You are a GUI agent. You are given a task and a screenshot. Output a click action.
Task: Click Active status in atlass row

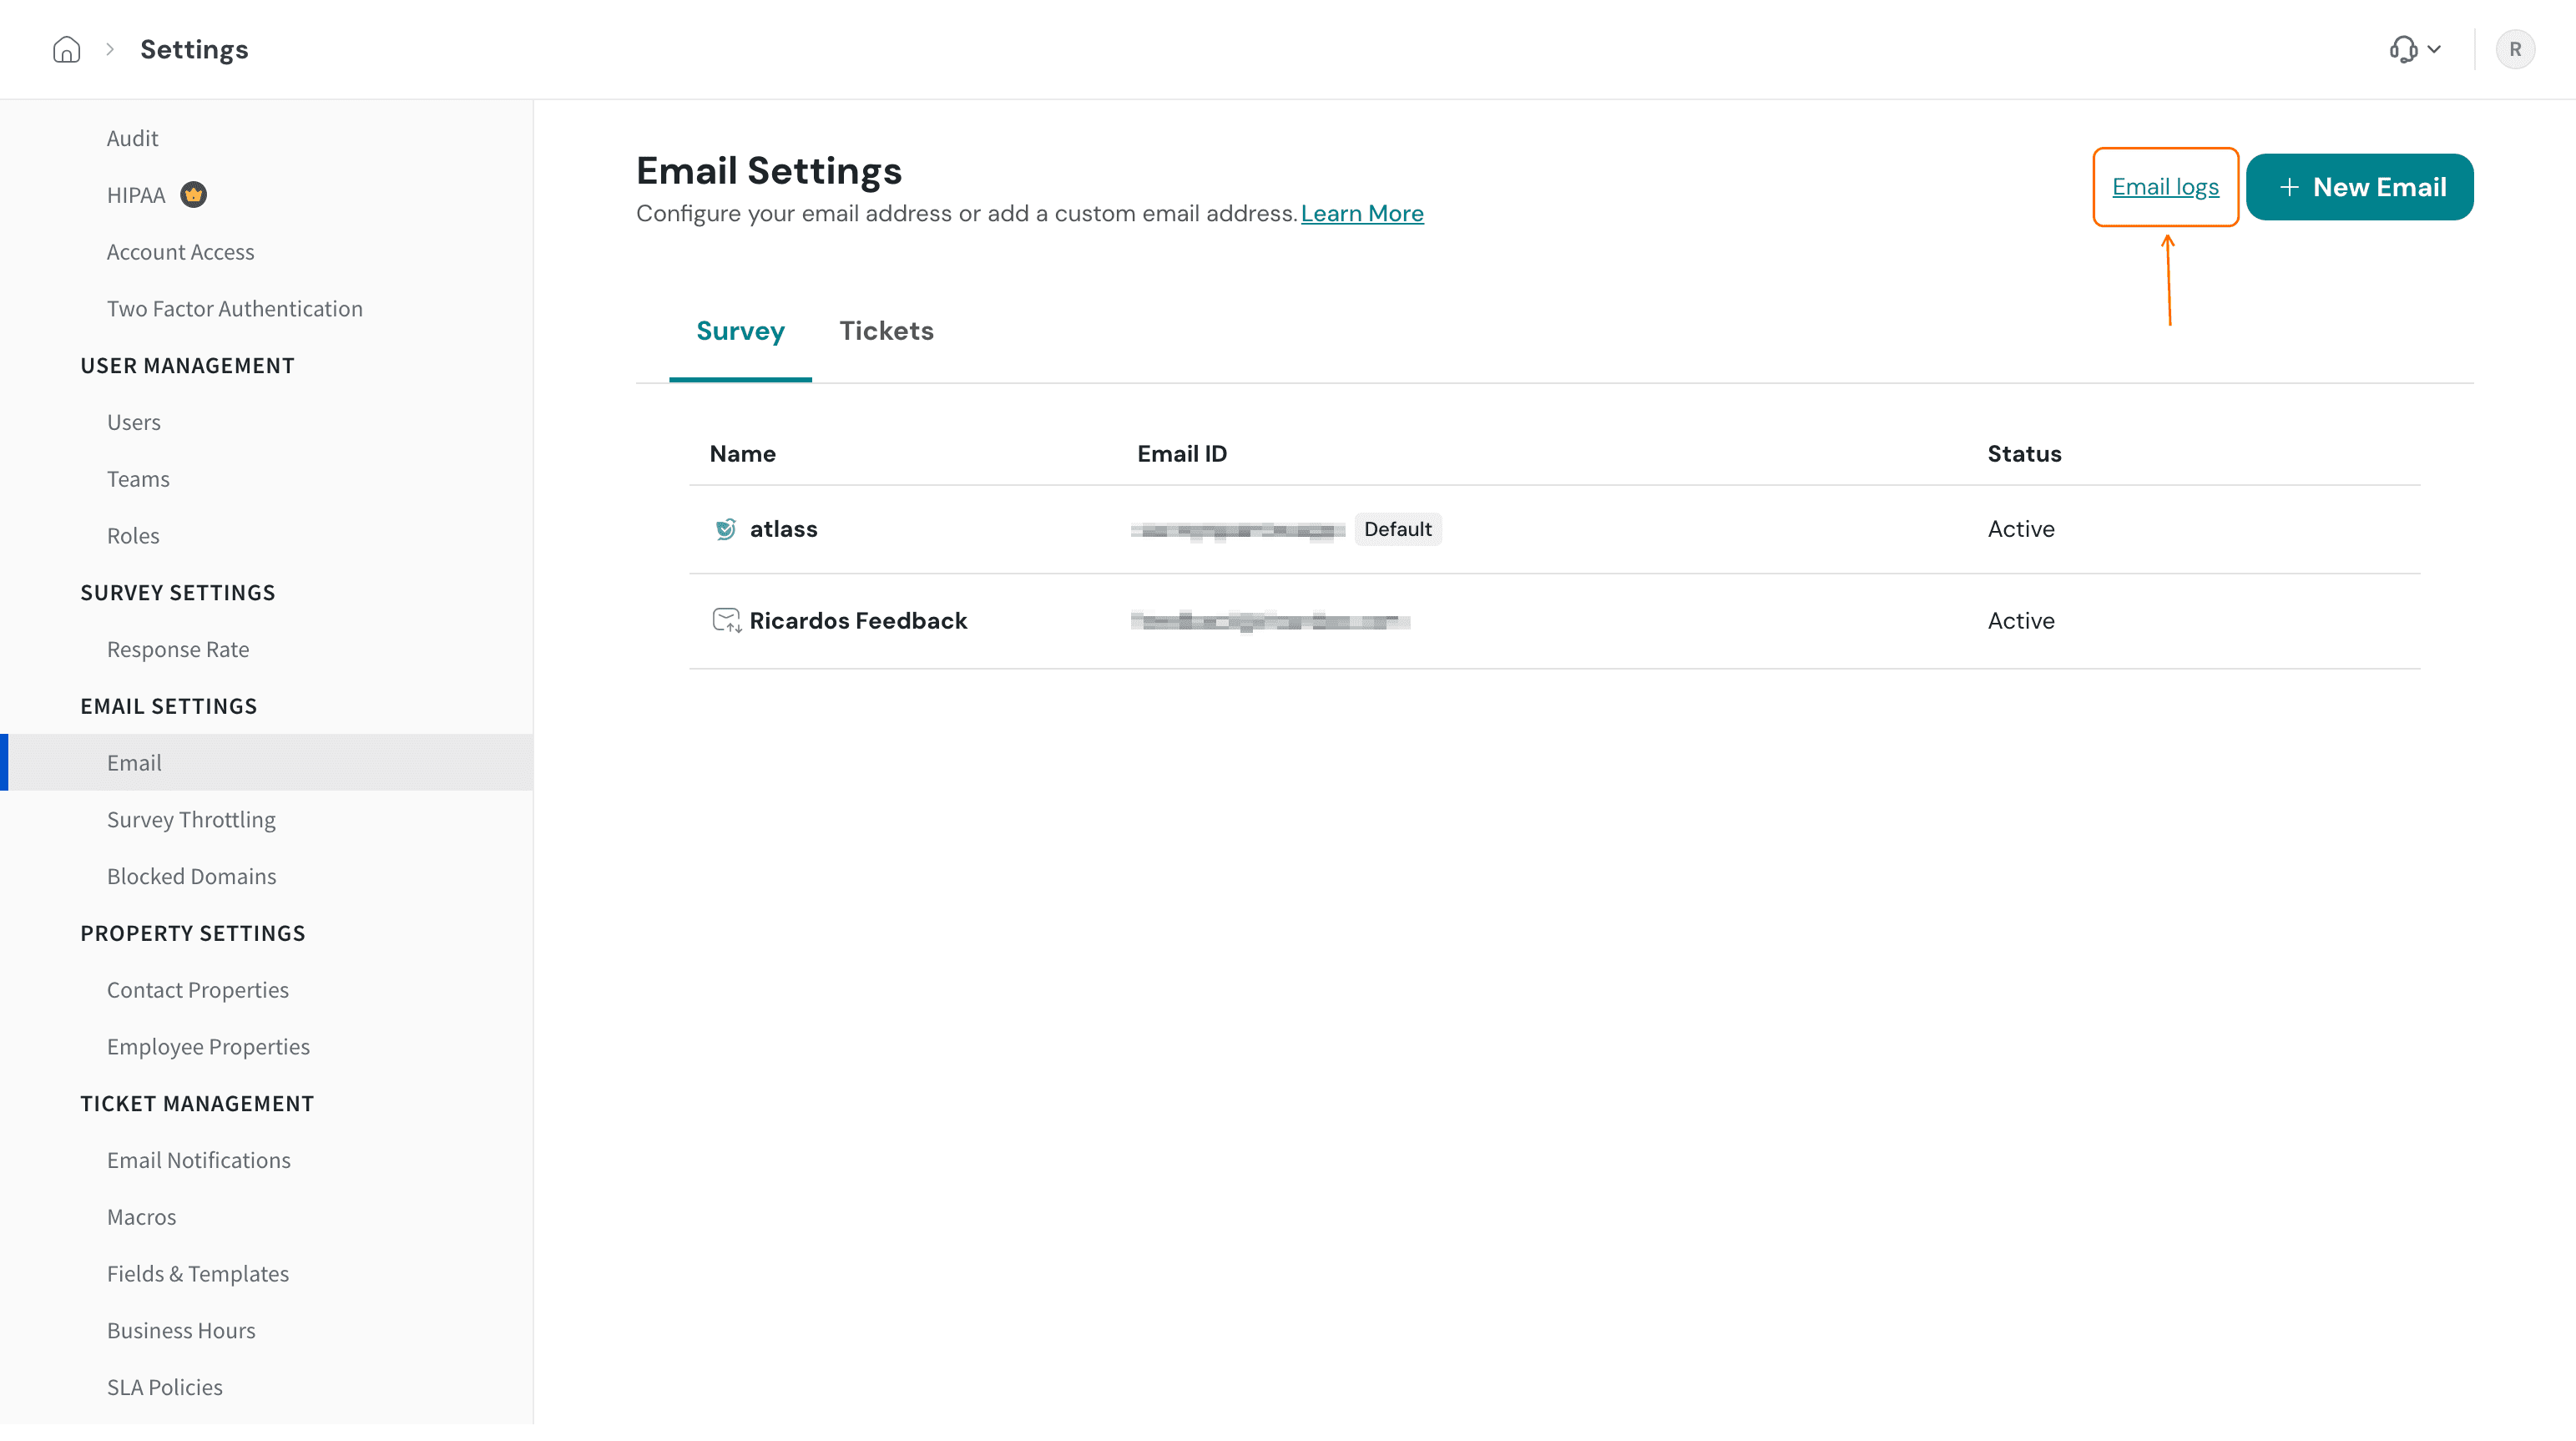(2021, 529)
